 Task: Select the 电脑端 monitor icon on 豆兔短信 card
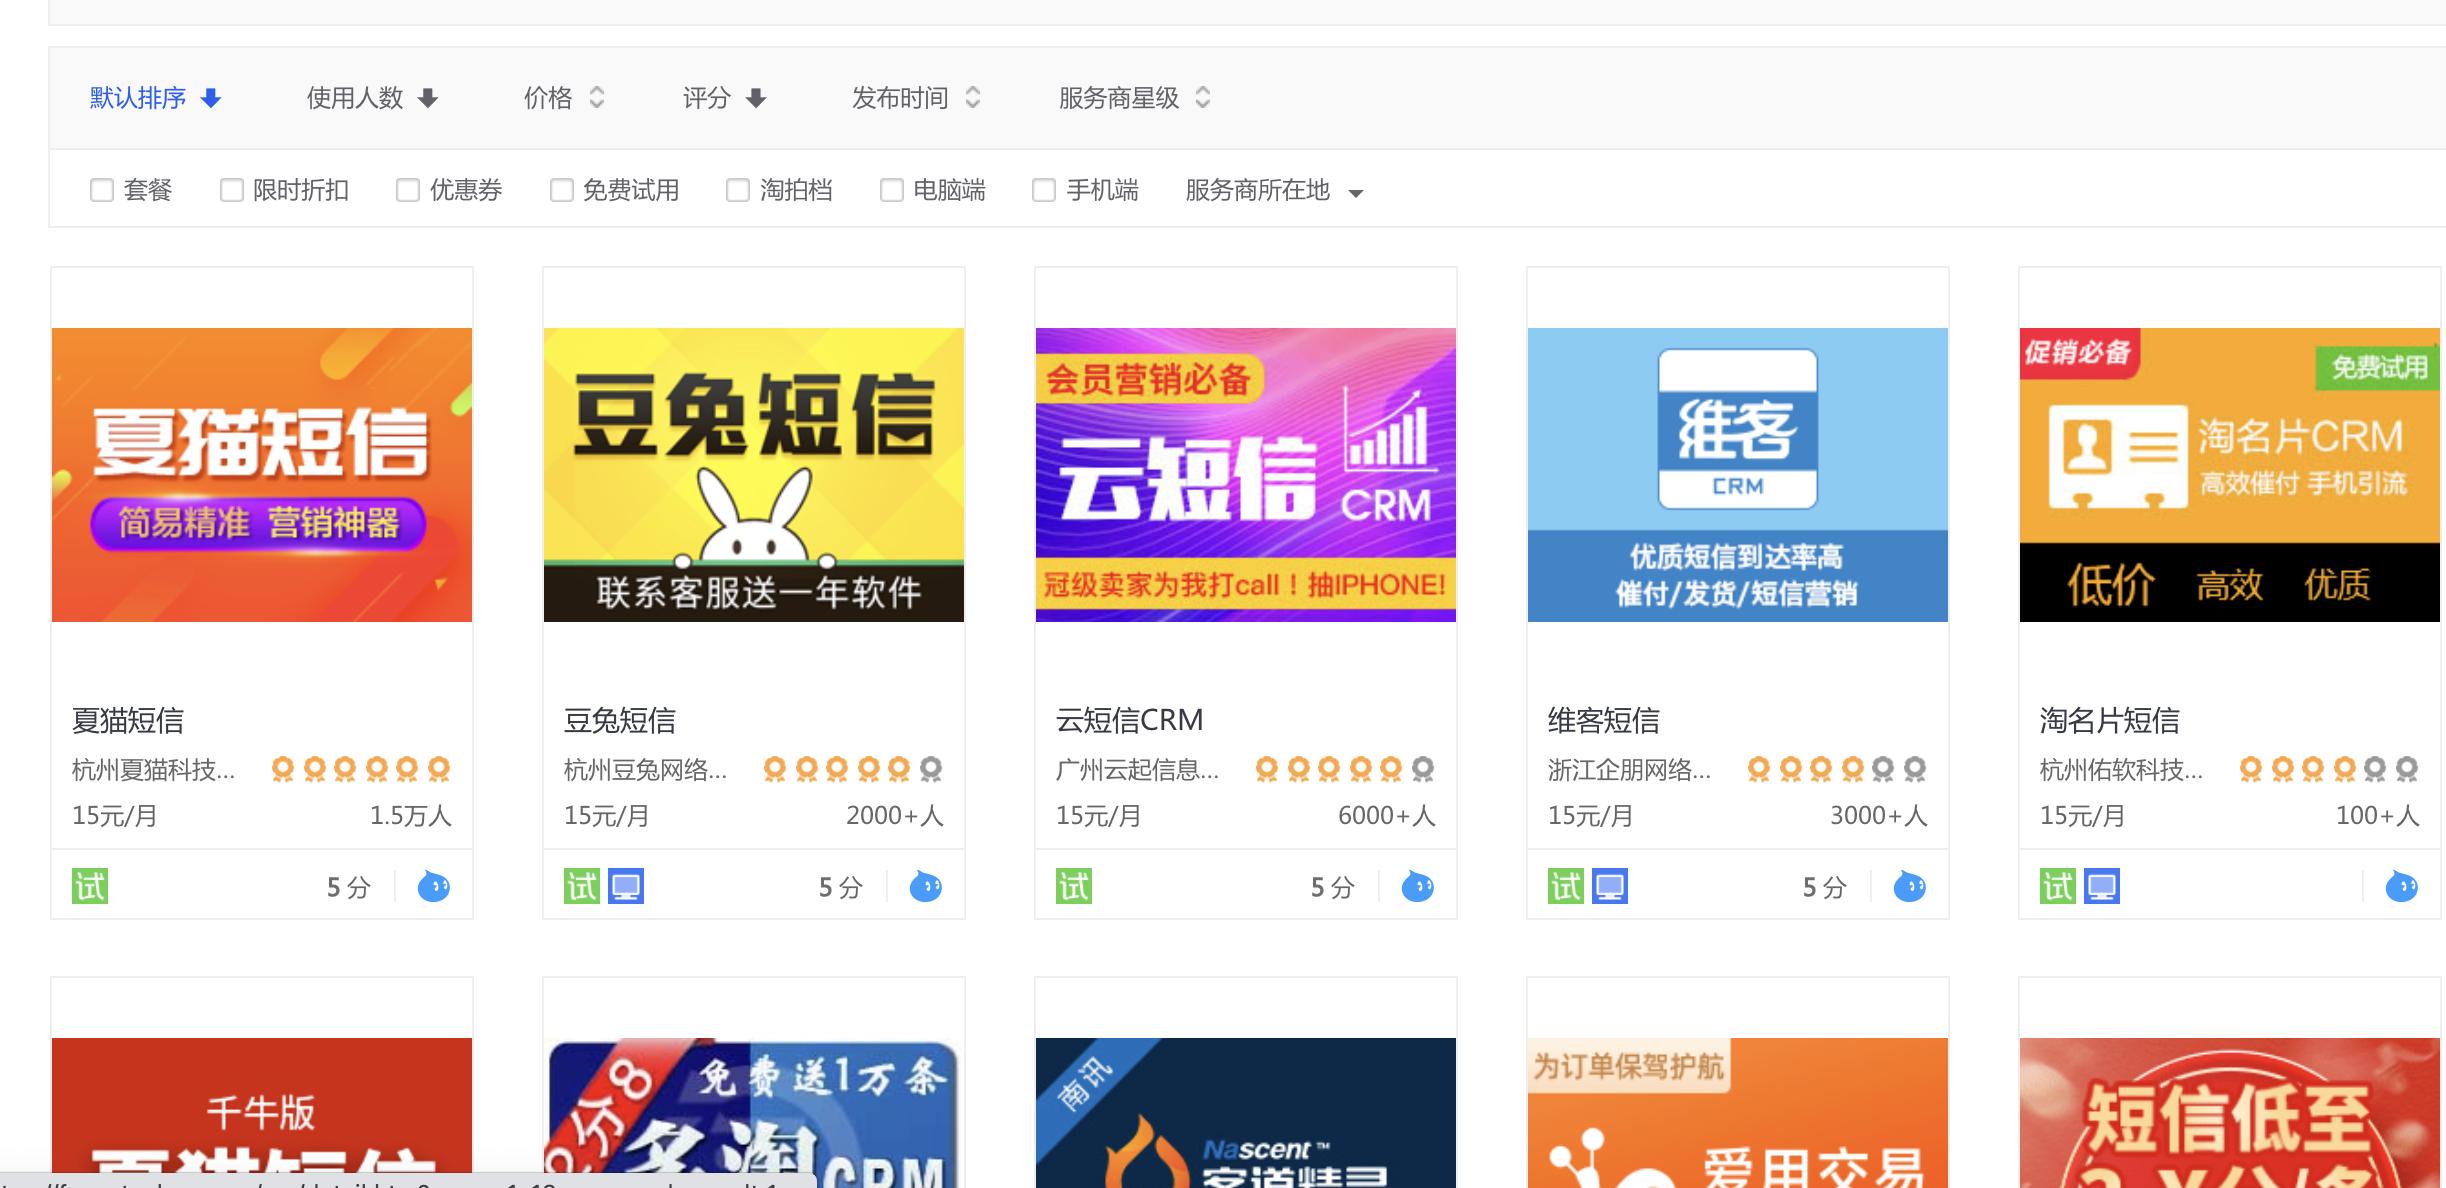tap(627, 886)
